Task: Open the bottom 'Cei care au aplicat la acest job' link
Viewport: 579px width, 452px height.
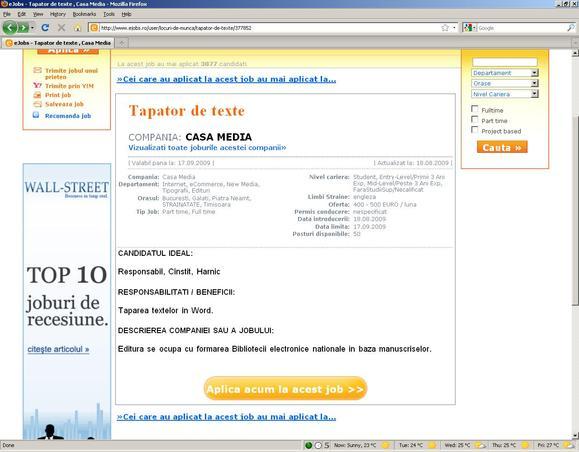Action: [226, 417]
